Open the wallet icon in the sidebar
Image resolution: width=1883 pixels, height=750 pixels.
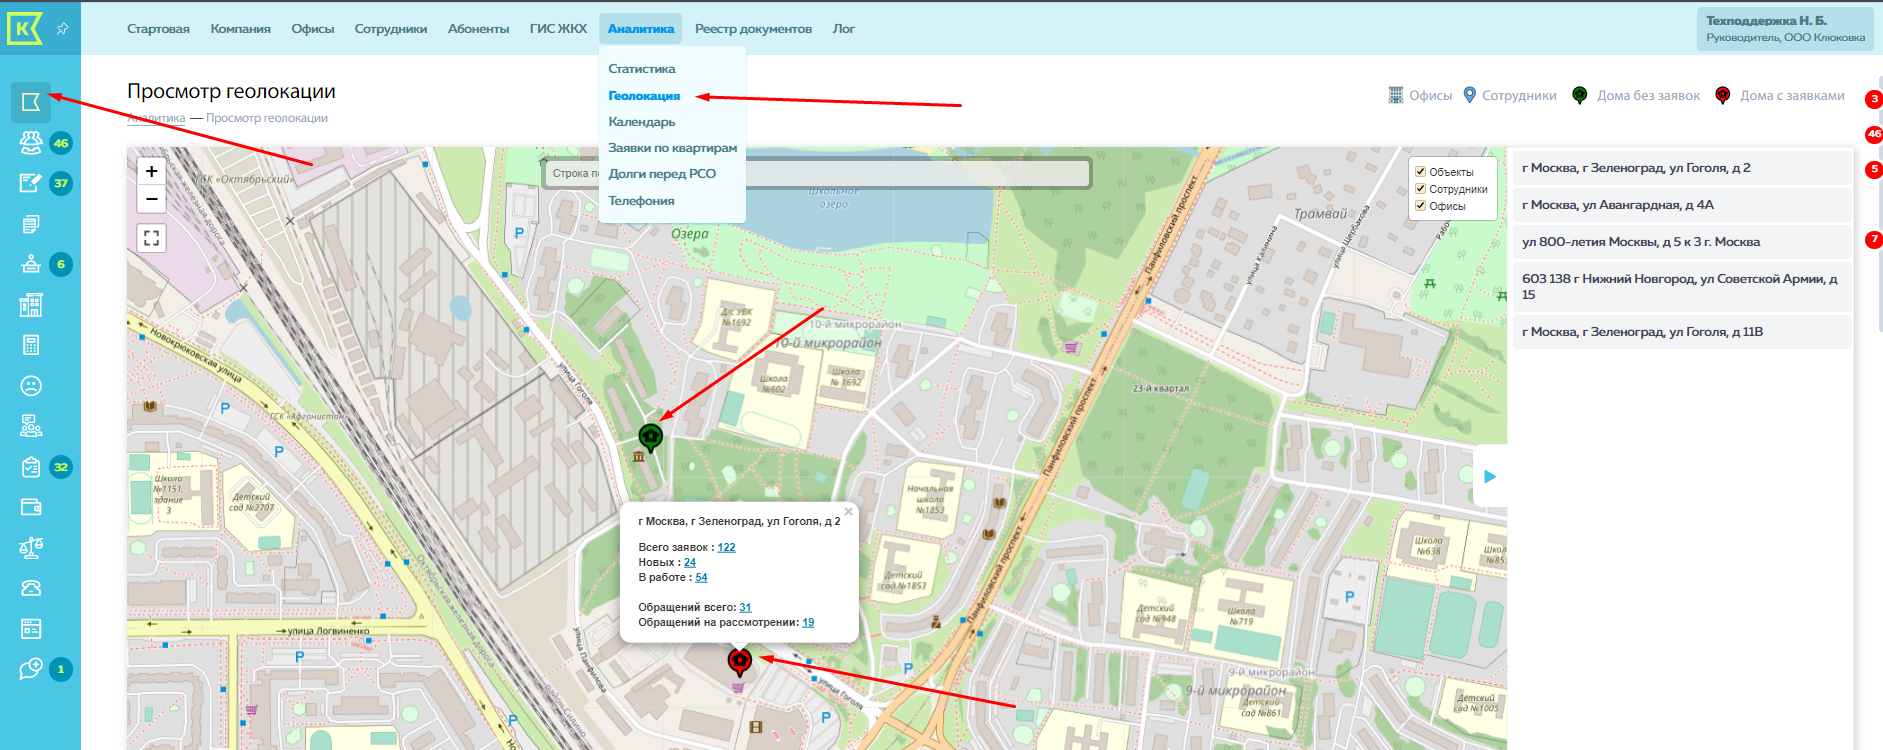click(31, 507)
